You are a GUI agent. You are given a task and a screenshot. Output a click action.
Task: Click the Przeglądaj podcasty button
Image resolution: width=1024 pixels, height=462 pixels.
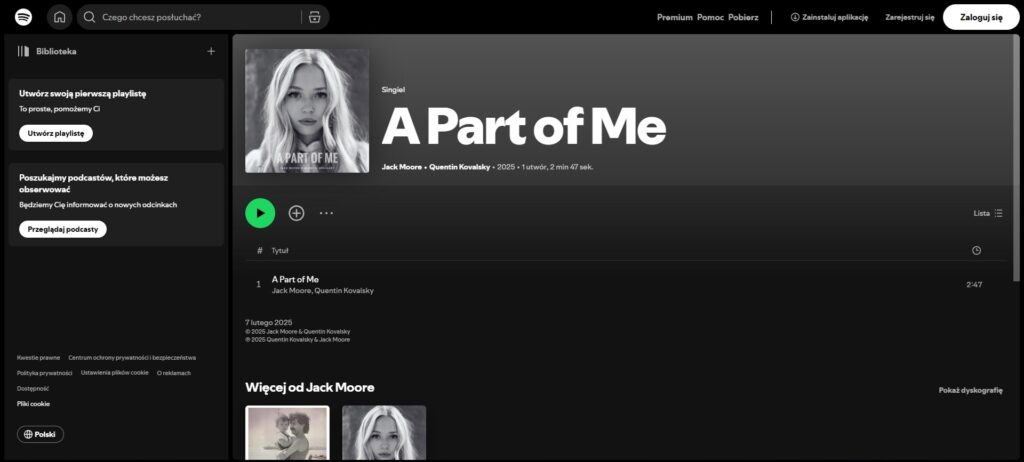62,229
